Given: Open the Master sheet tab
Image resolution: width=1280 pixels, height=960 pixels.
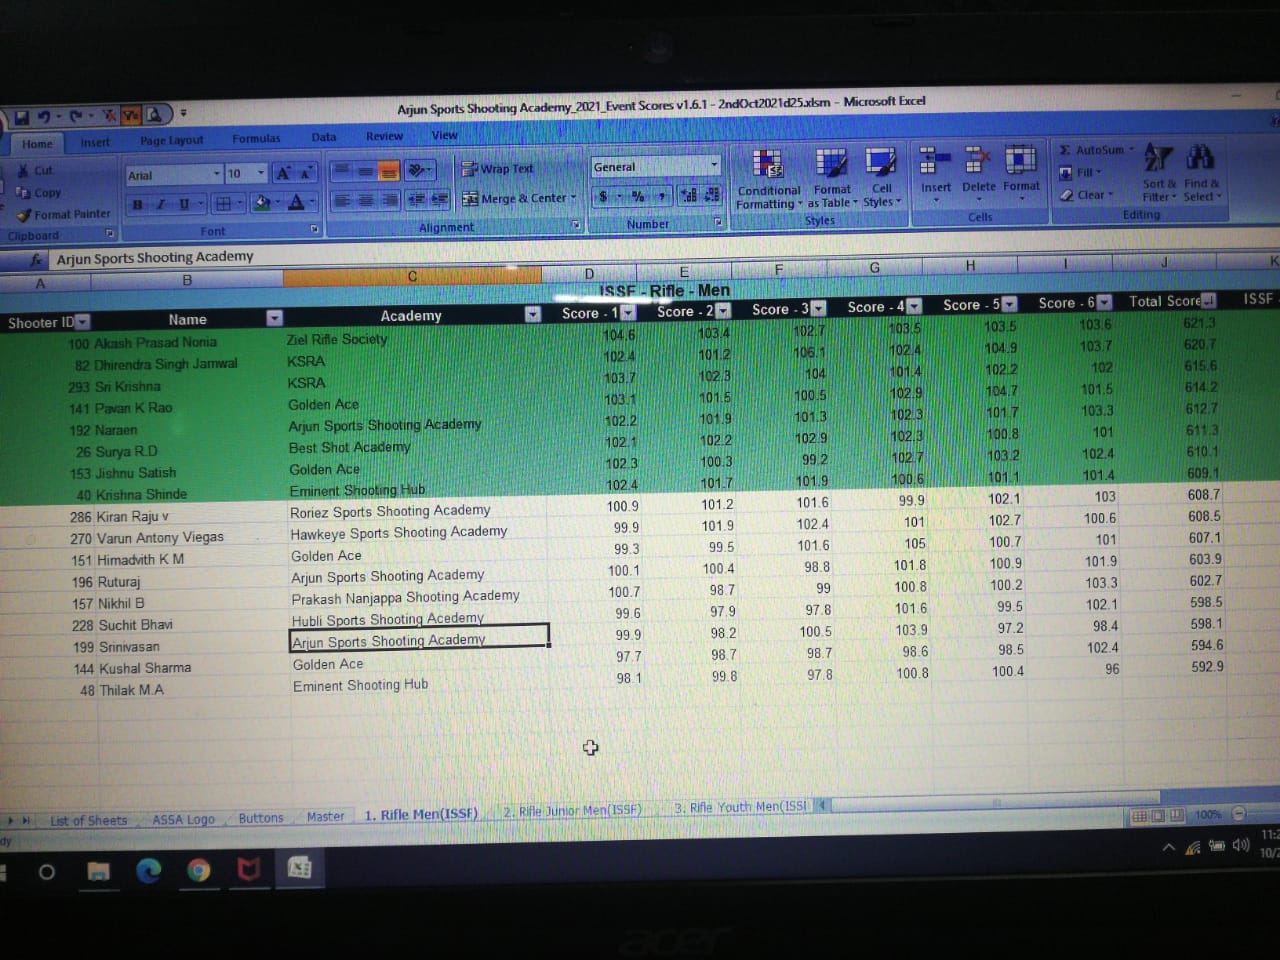Looking at the screenshot, I should tap(325, 817).
